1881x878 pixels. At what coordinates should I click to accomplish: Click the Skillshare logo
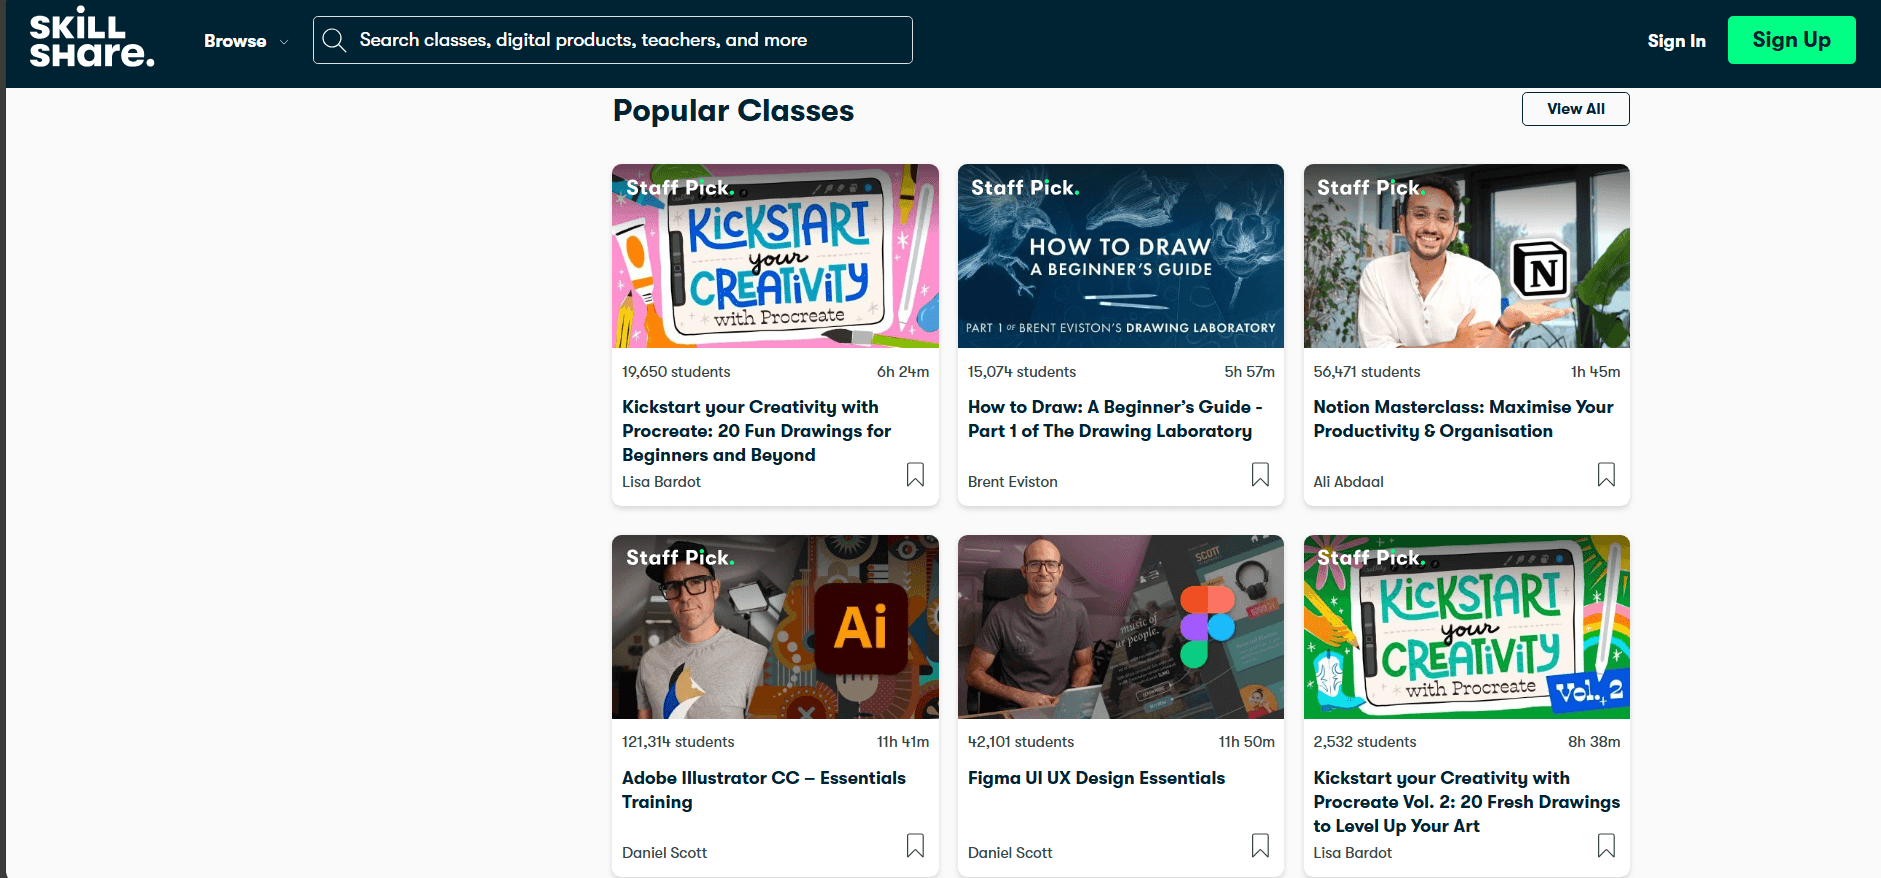(92, 40)
